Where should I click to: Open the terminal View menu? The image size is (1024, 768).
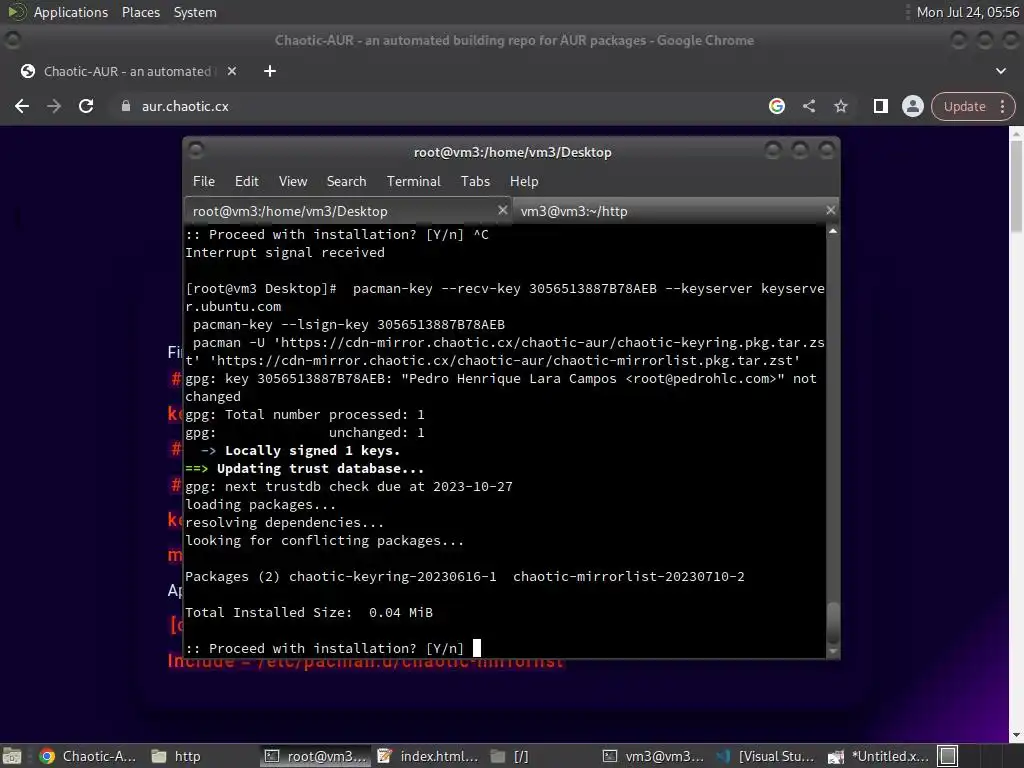click(293, 182)
